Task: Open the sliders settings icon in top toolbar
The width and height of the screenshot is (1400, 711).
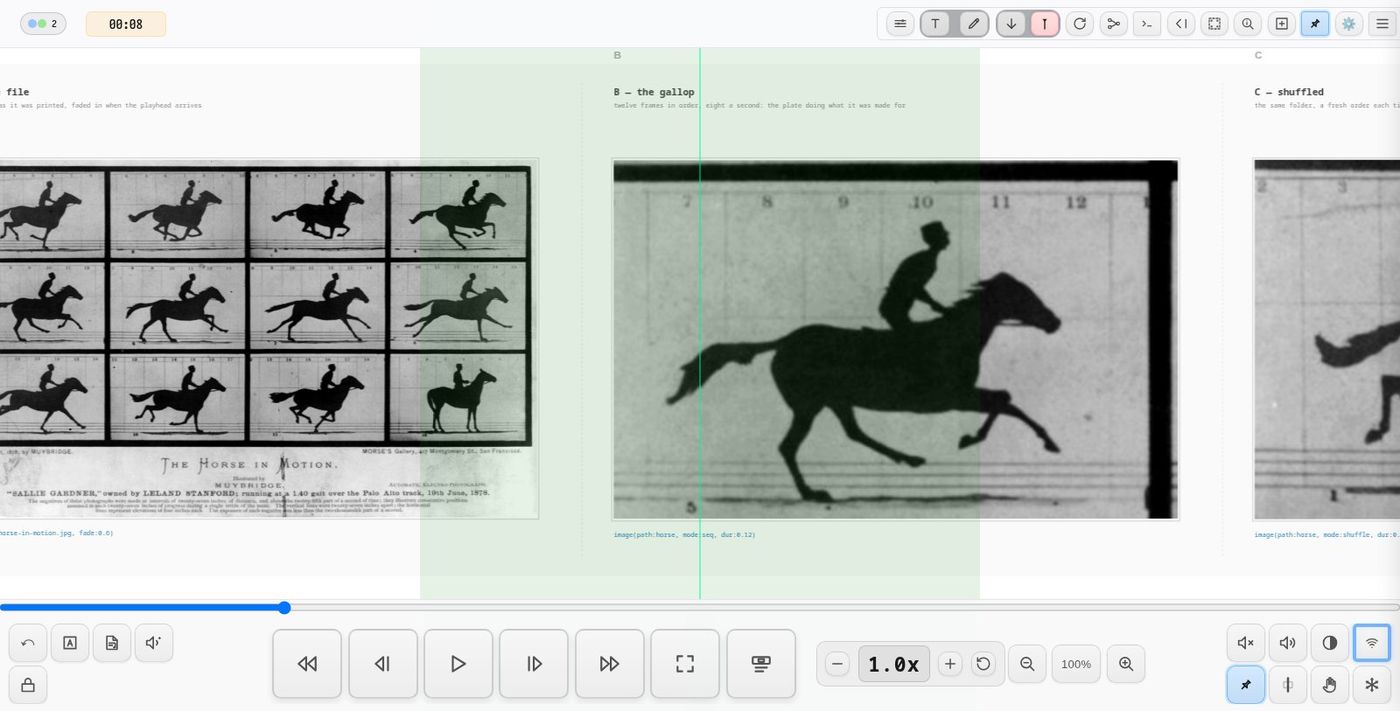Action: pos(900,24)
